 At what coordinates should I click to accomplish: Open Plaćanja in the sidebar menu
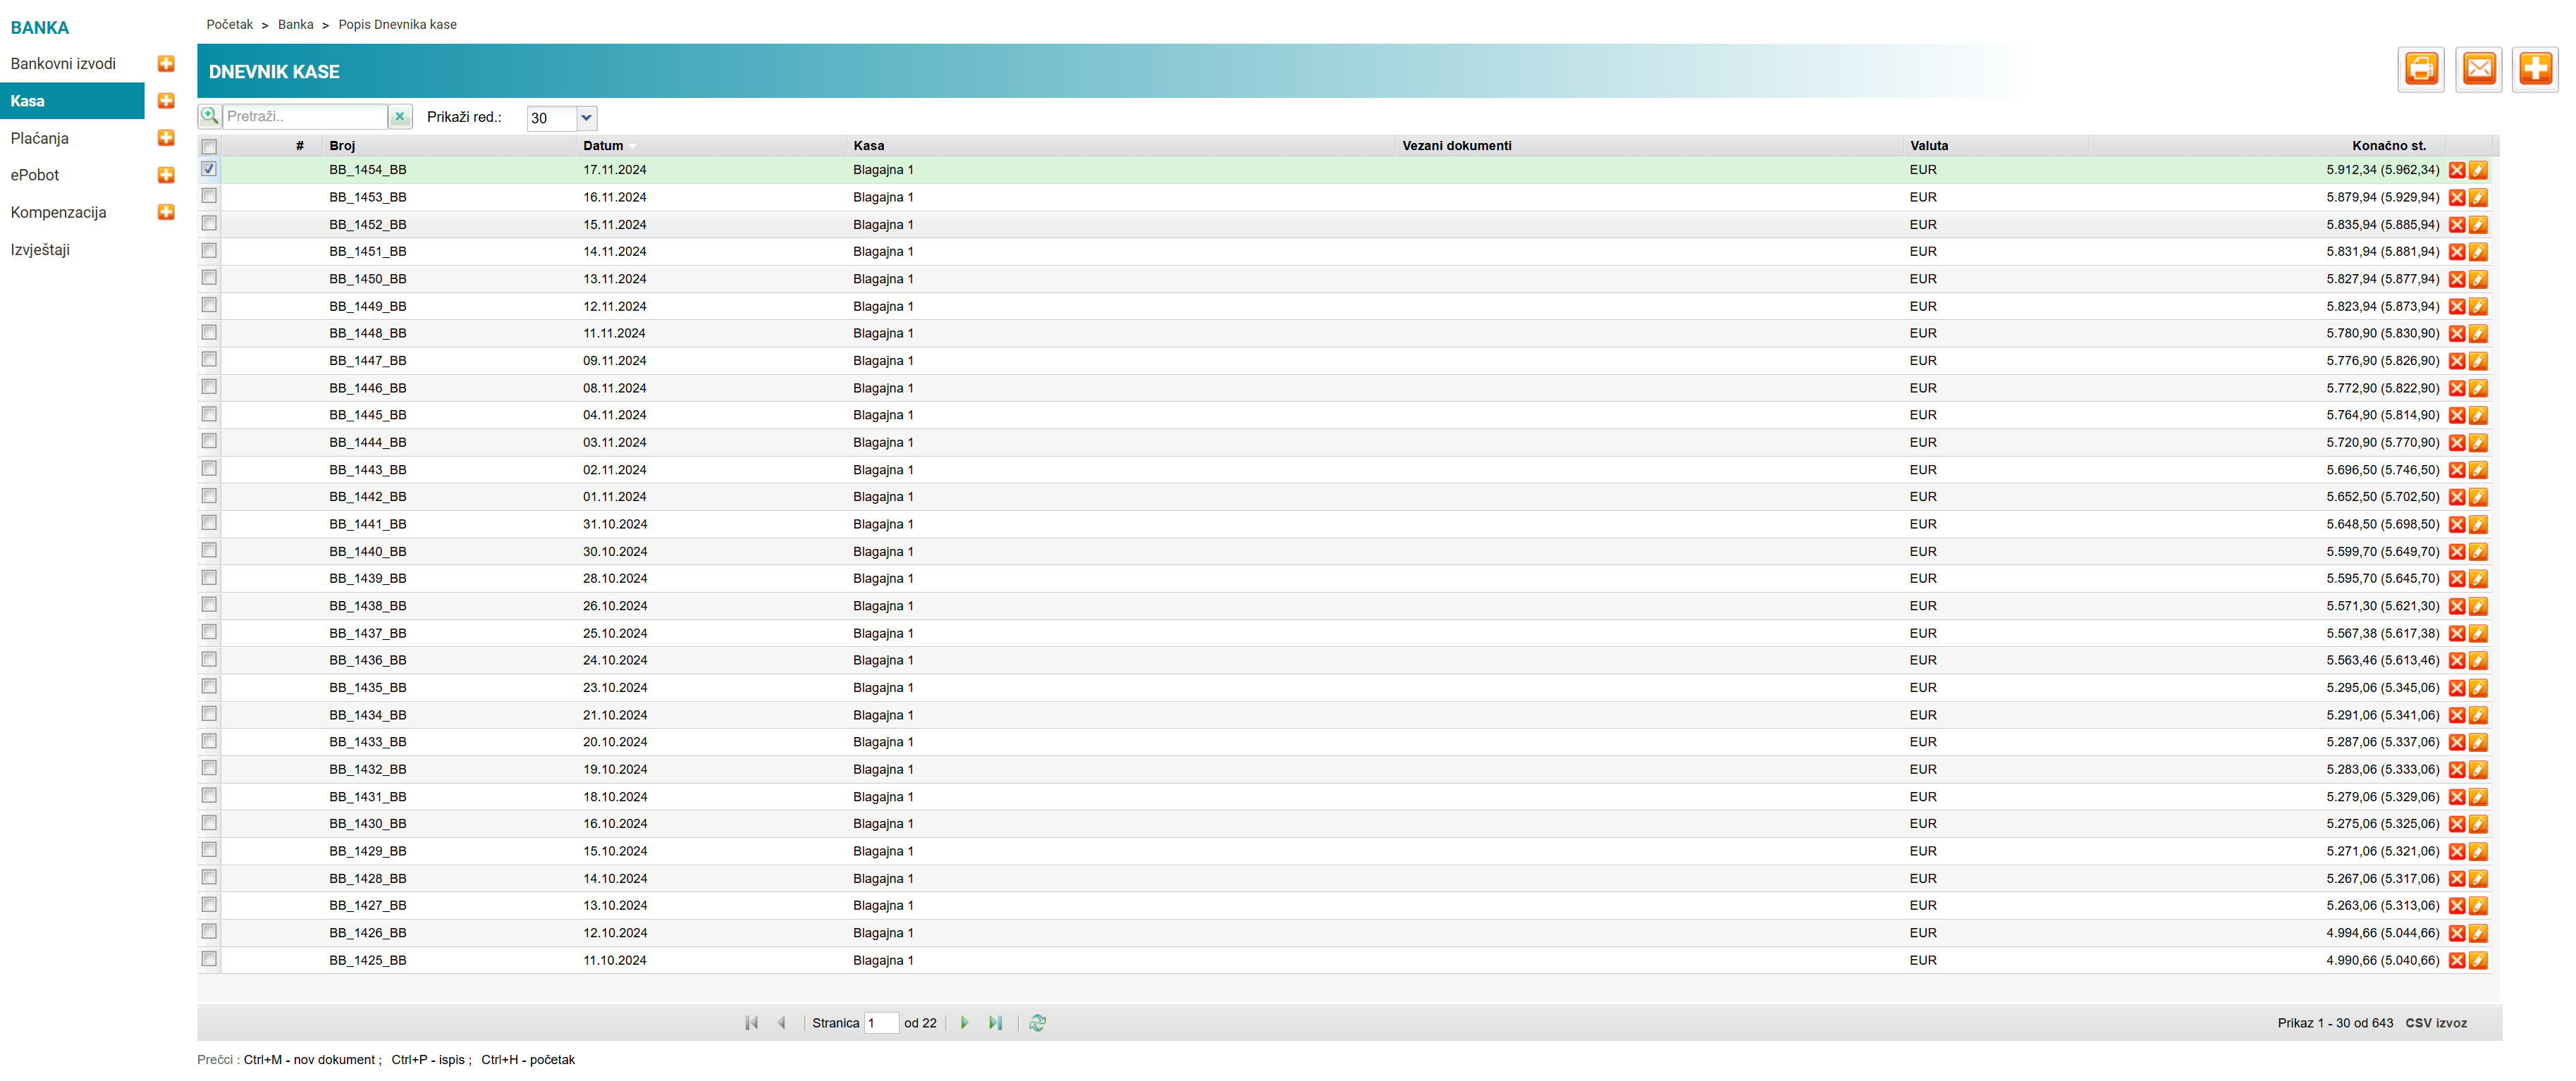(x=40, y=138)
